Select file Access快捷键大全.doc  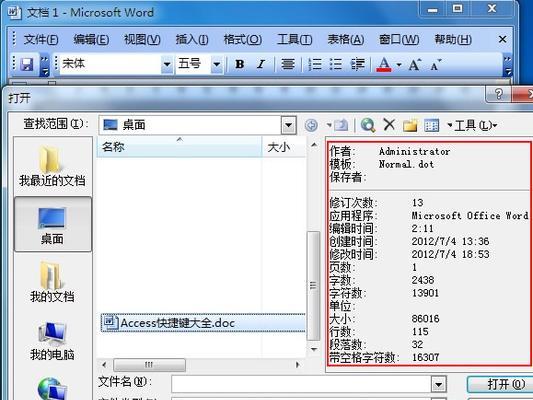pos(203,323)
